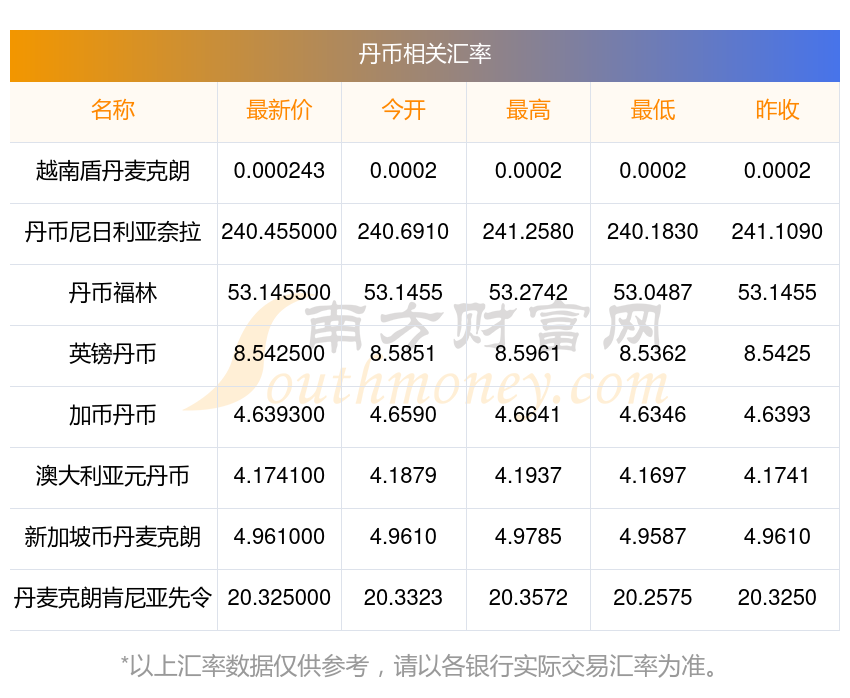The height and width of the screenshot is (698, 850).
Task: Click highest value 4.9785
Action: [528, 537]
